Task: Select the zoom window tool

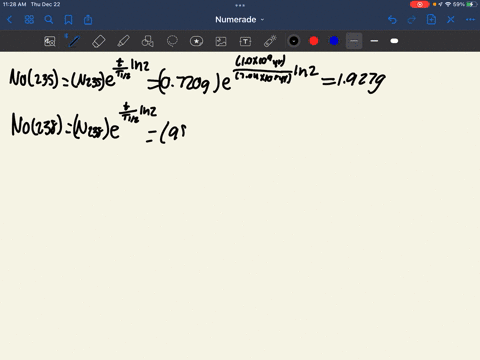Action: 50,41
